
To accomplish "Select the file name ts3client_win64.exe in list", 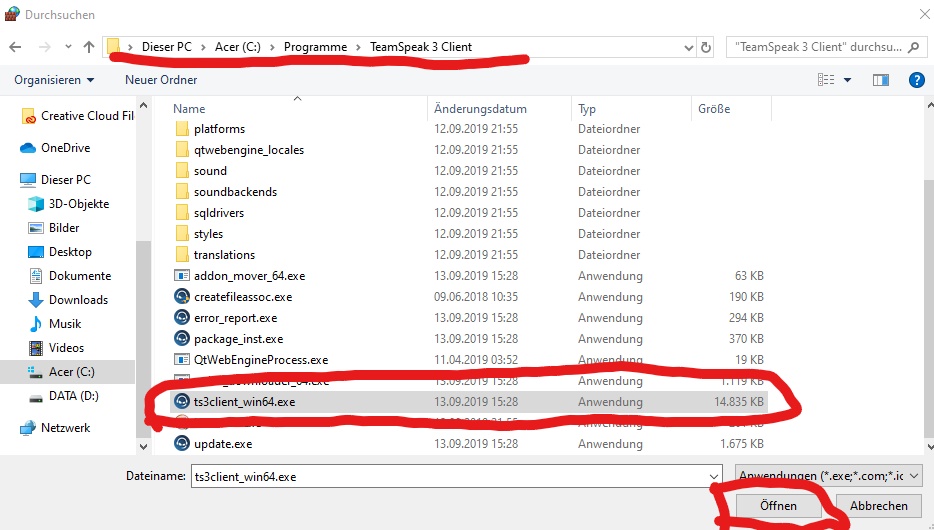I will [x=244, y=402].
